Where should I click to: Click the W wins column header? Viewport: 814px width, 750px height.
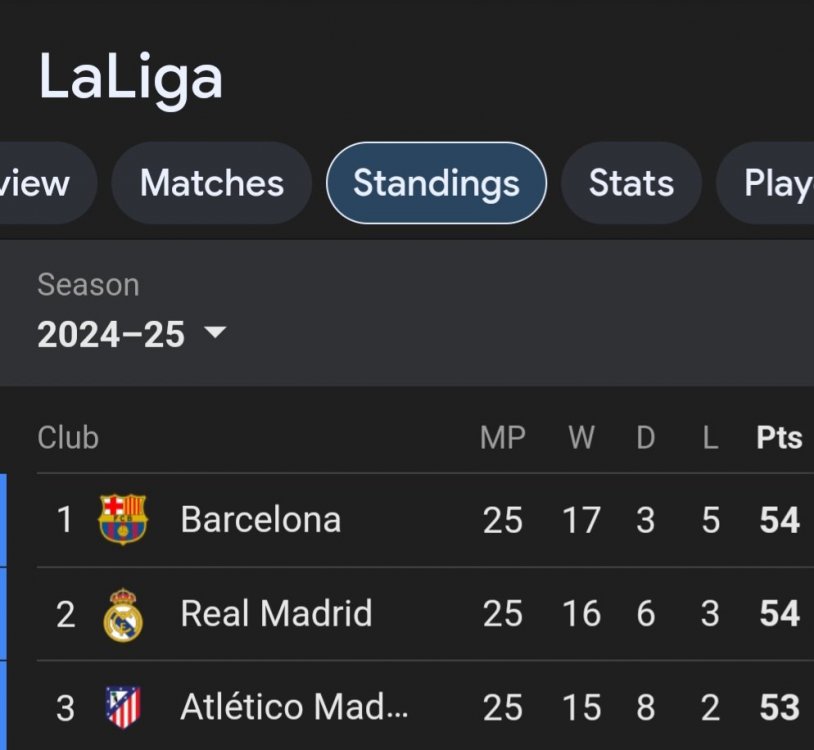581,438
